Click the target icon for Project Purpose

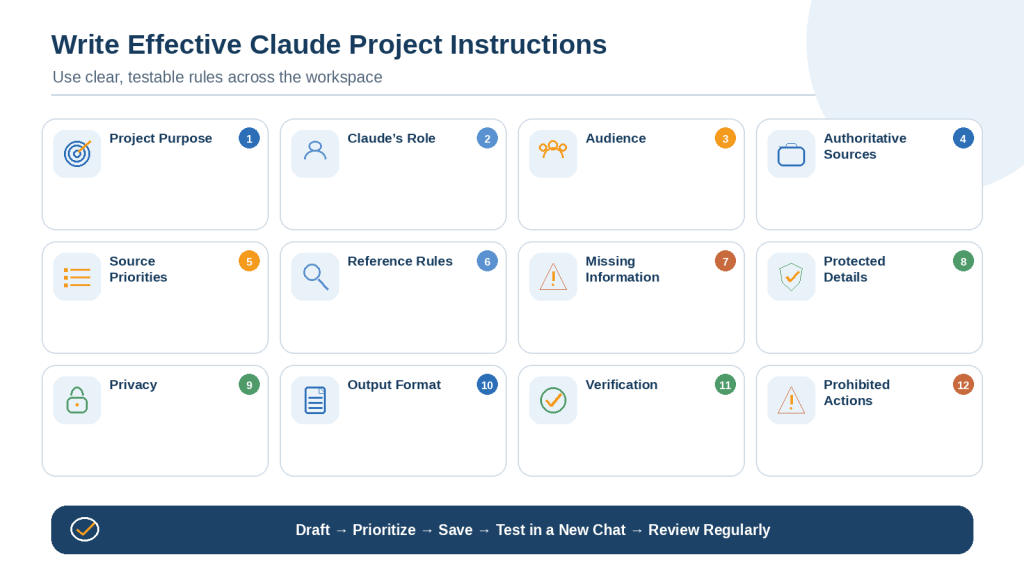click(77, 153)
